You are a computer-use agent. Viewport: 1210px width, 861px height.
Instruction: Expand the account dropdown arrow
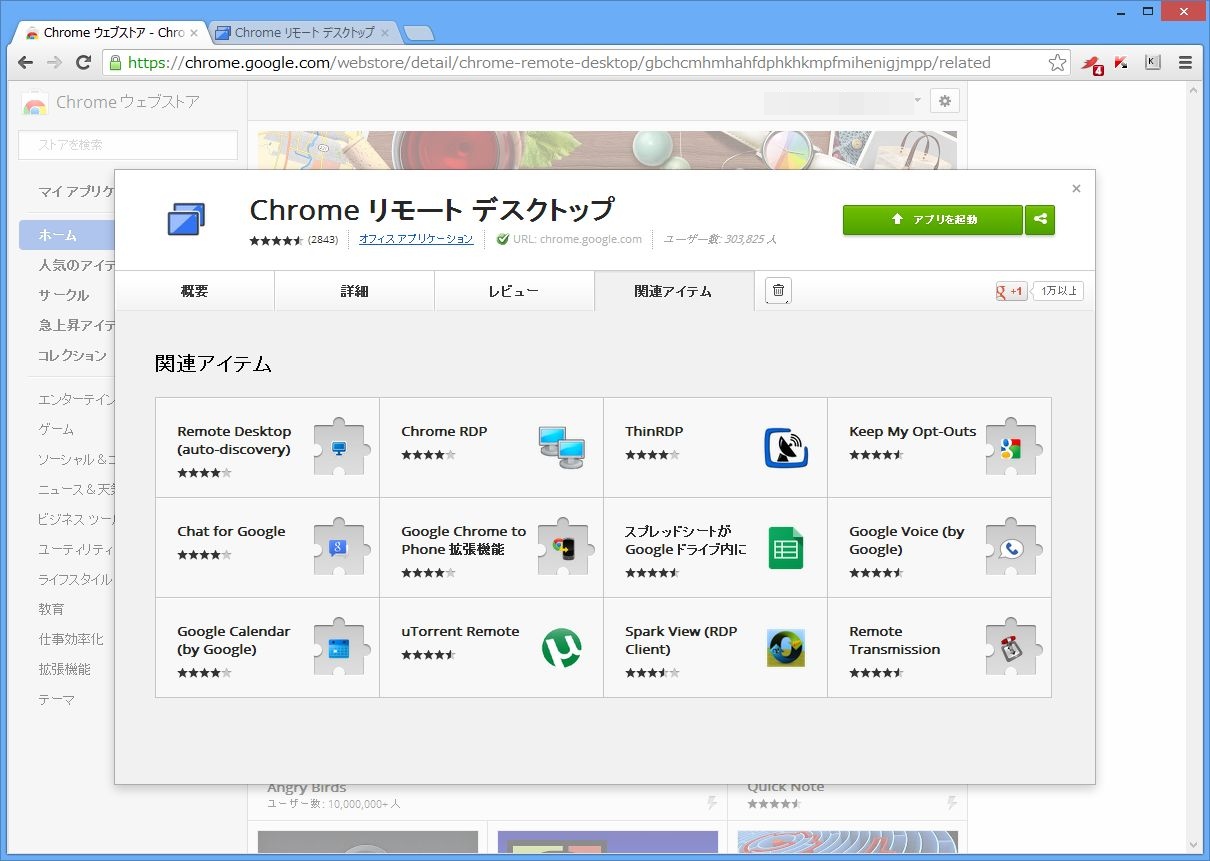click(x=917, y=101)
